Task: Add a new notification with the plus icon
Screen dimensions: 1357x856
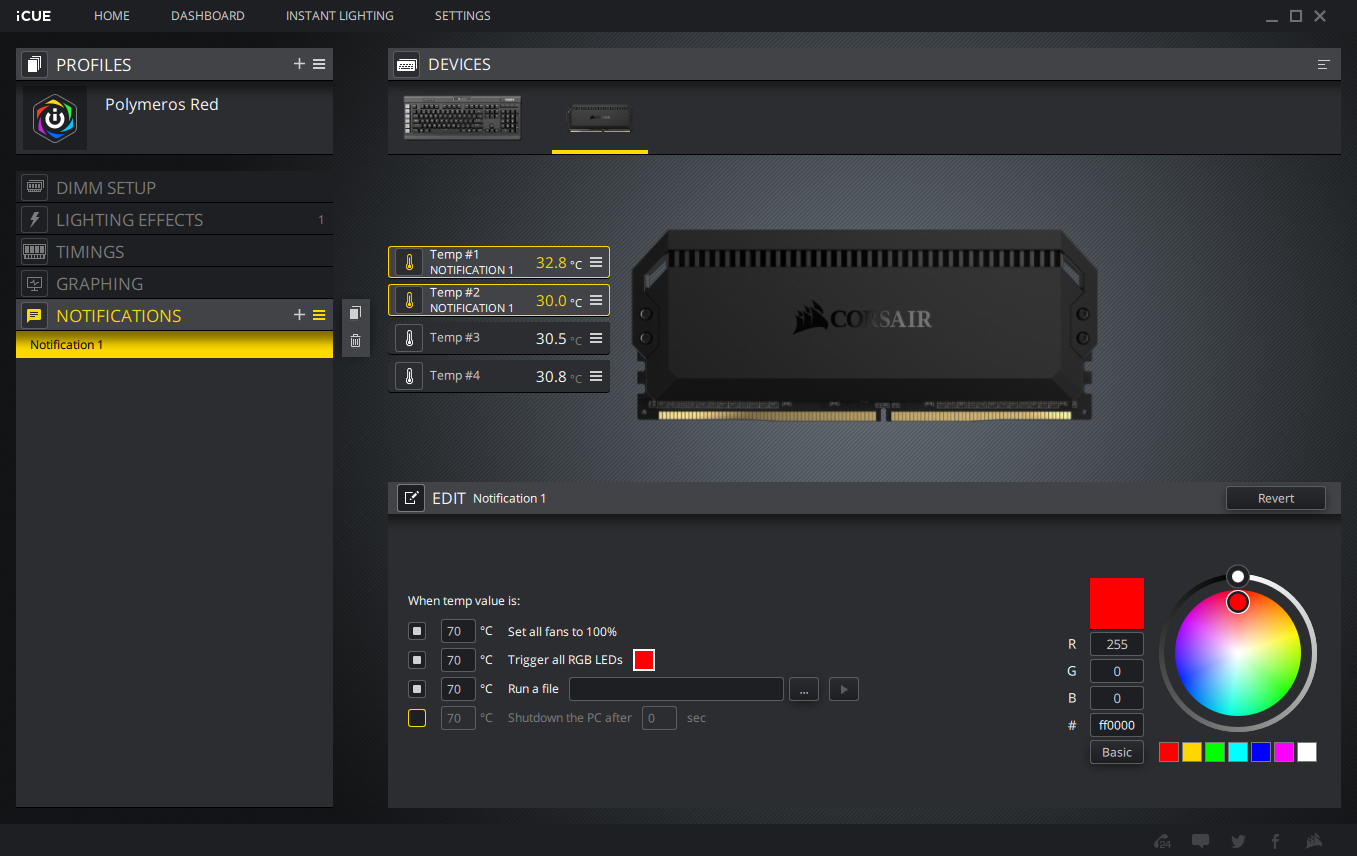Action: [299, 315]
